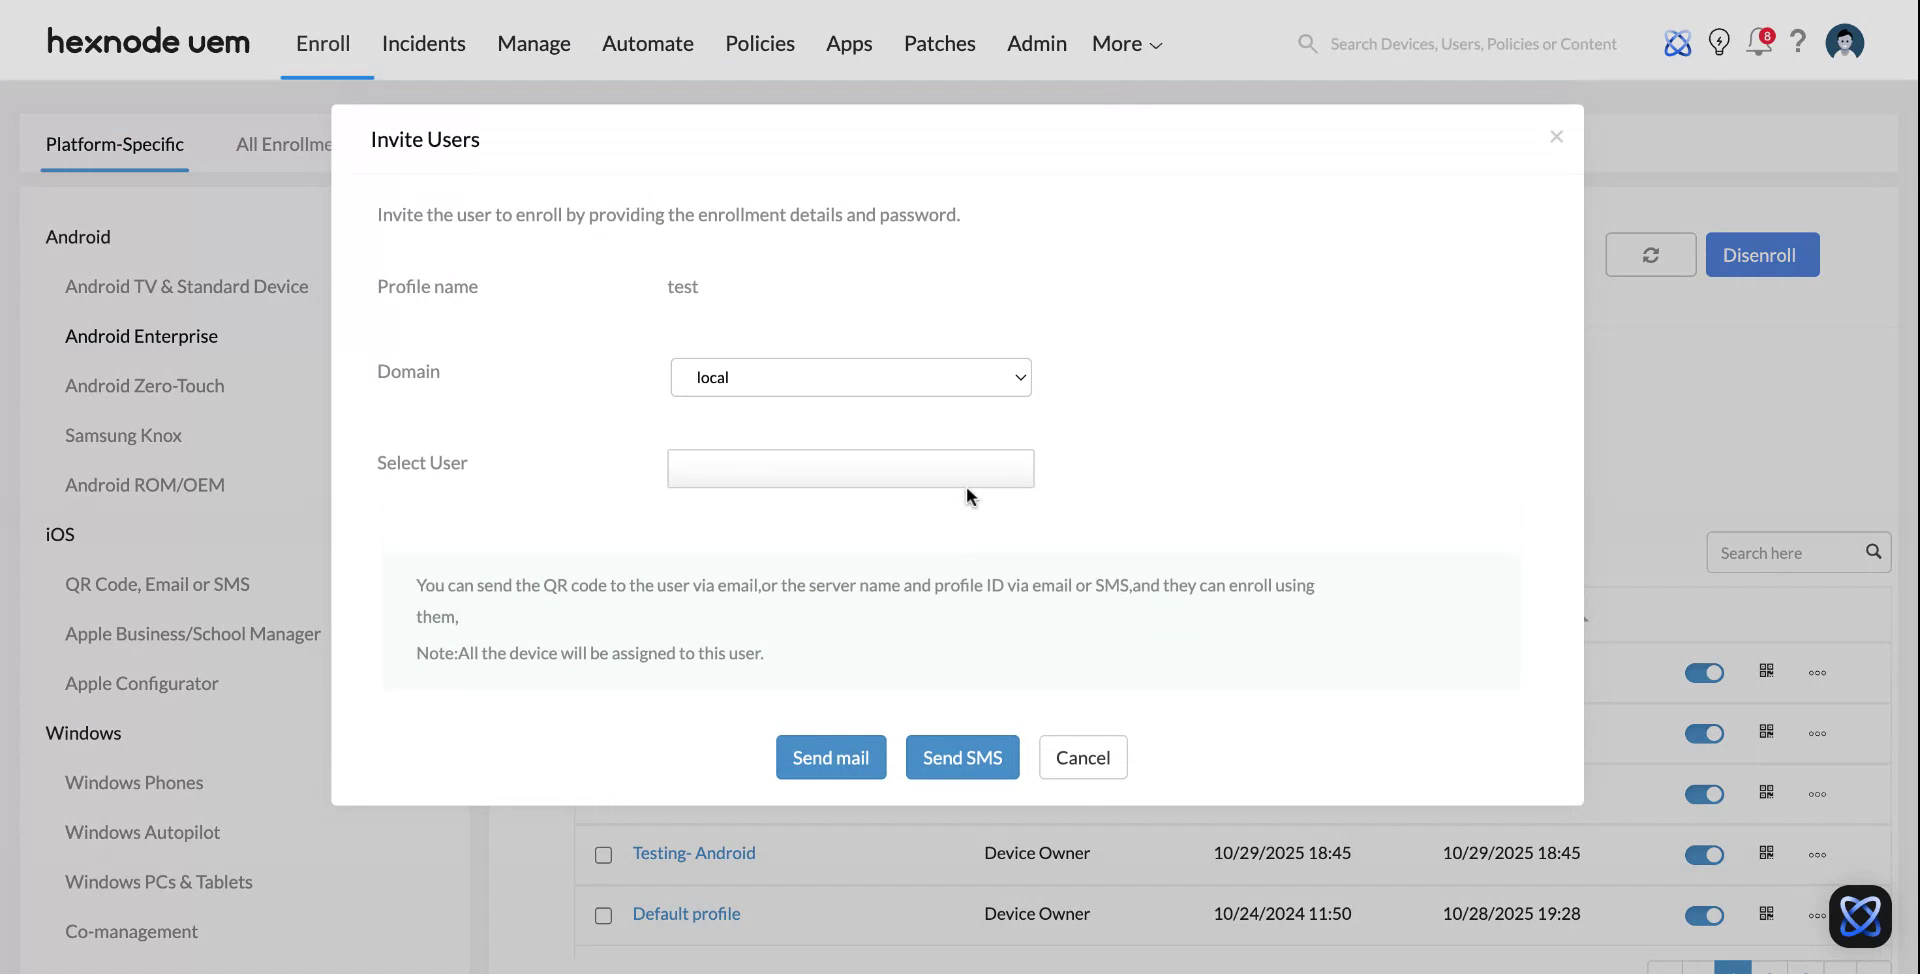The width and height of the screenshot is (1920, 974).
Task: Click the what's new lightbulb icon
Action: click(1719, 42)
